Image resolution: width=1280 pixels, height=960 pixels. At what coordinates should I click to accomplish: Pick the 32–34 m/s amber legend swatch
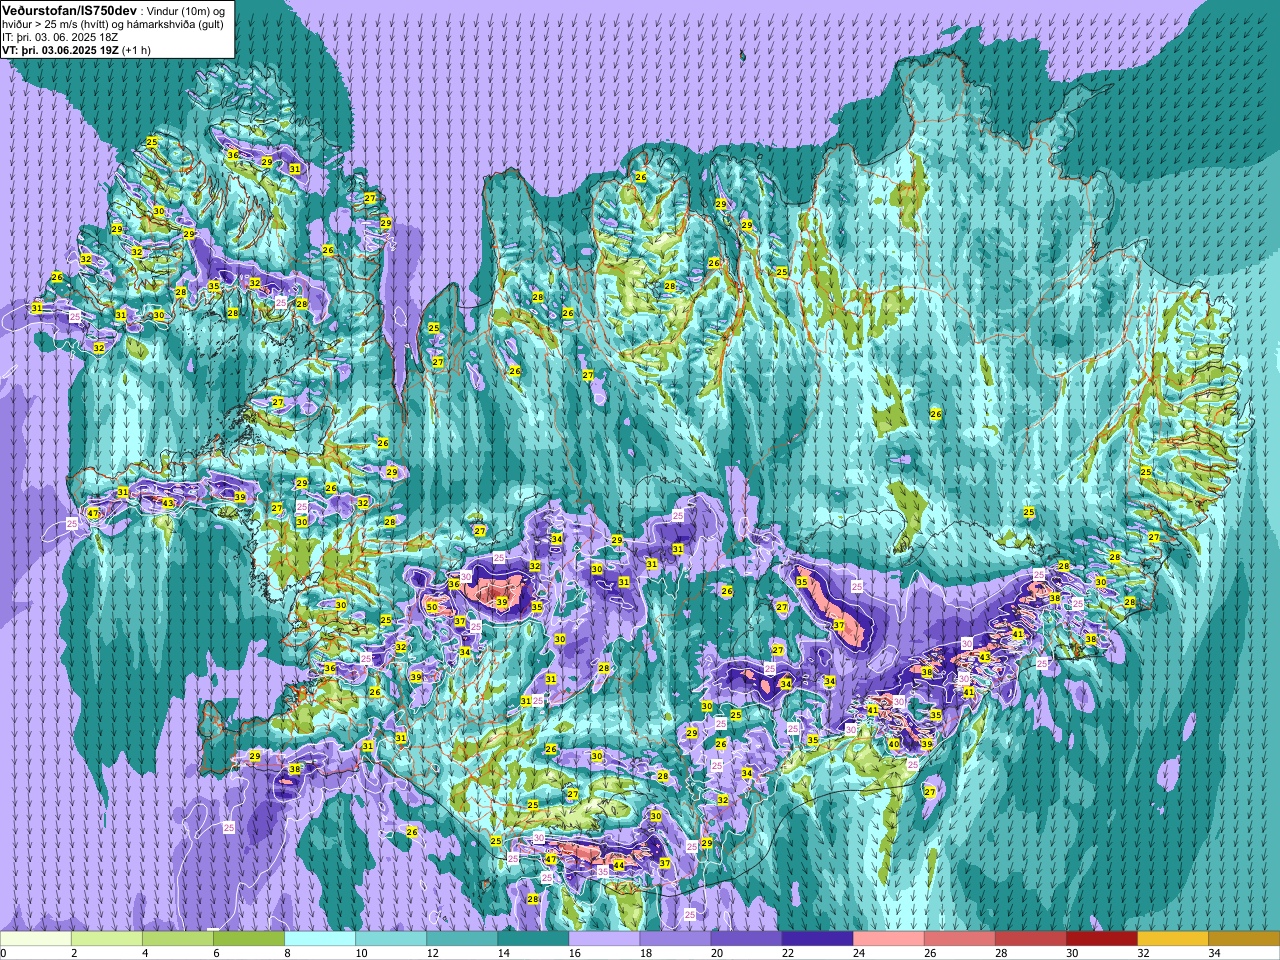[x=1172, y=939]
